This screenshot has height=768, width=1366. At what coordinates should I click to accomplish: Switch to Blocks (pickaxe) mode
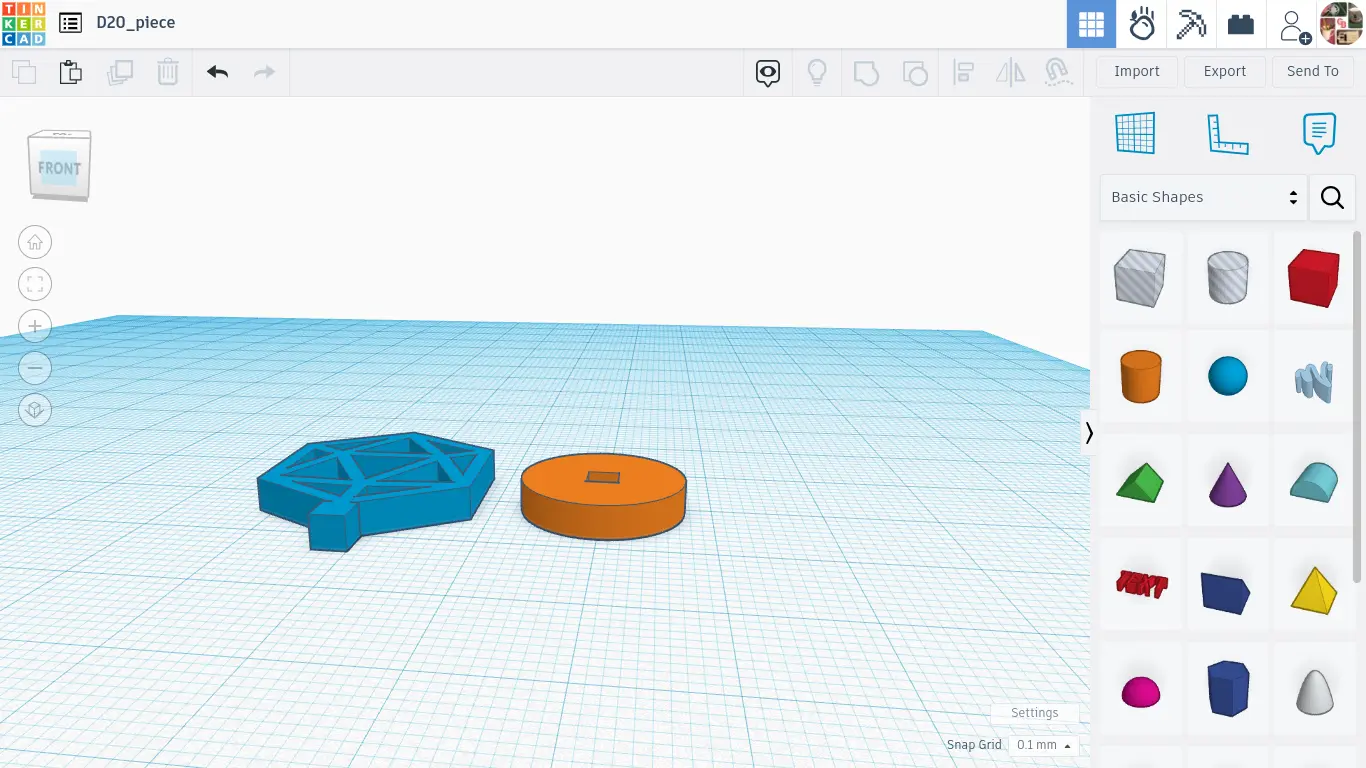point(1191,24)
